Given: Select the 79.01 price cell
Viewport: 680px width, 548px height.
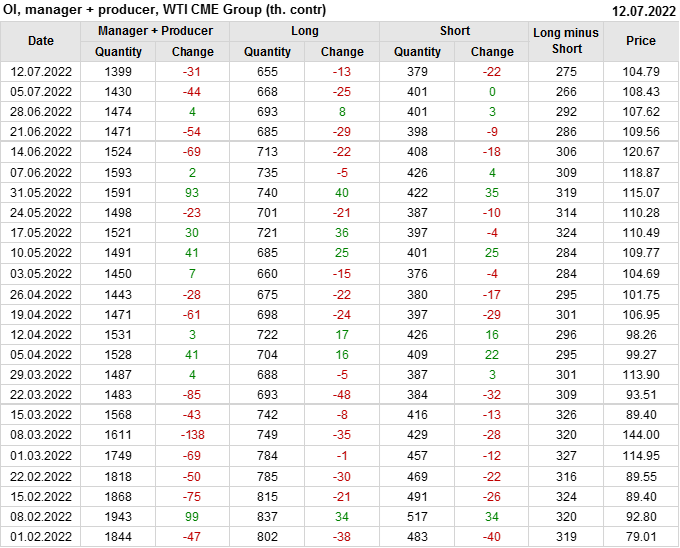Looking at the screenshot, I should (641, 536).
